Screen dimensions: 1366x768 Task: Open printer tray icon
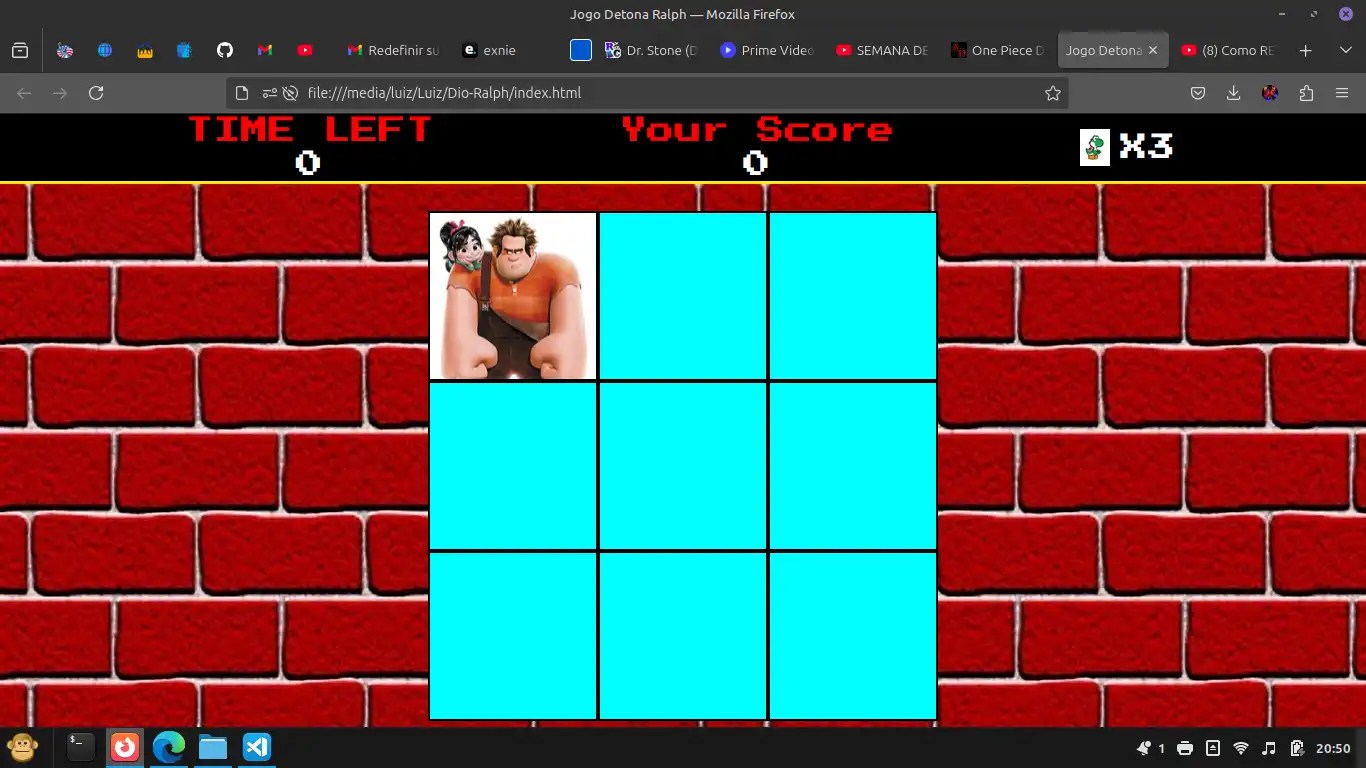tap(1185, 748)
